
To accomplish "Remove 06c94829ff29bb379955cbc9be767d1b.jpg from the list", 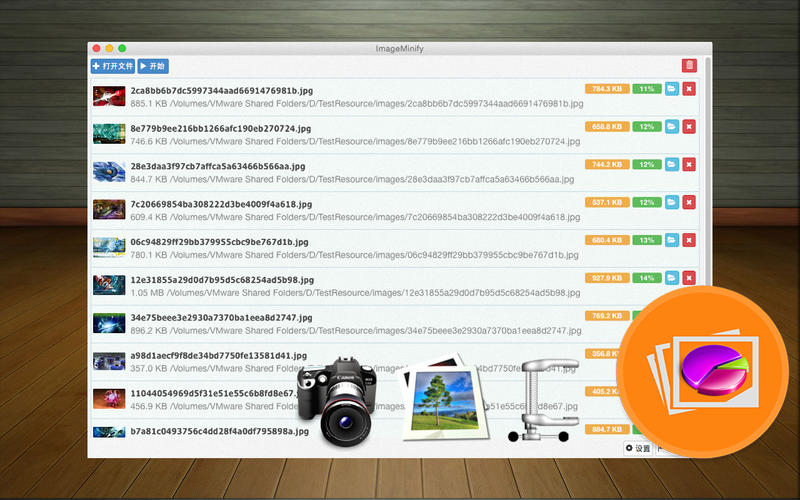I will (x=689, y=240).
